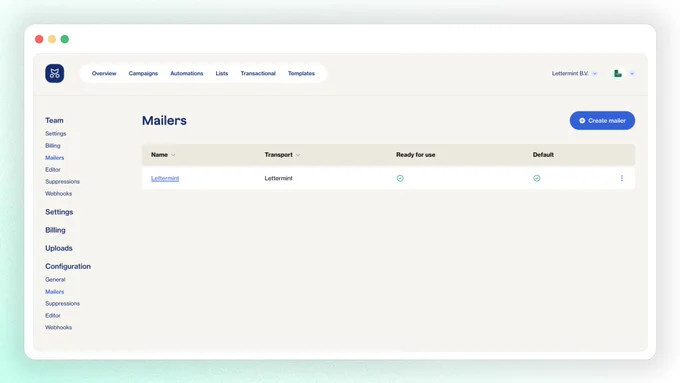680x383 pixels.
Task: Open Webhooks under Configuration
Action: [x=59, y=327]
